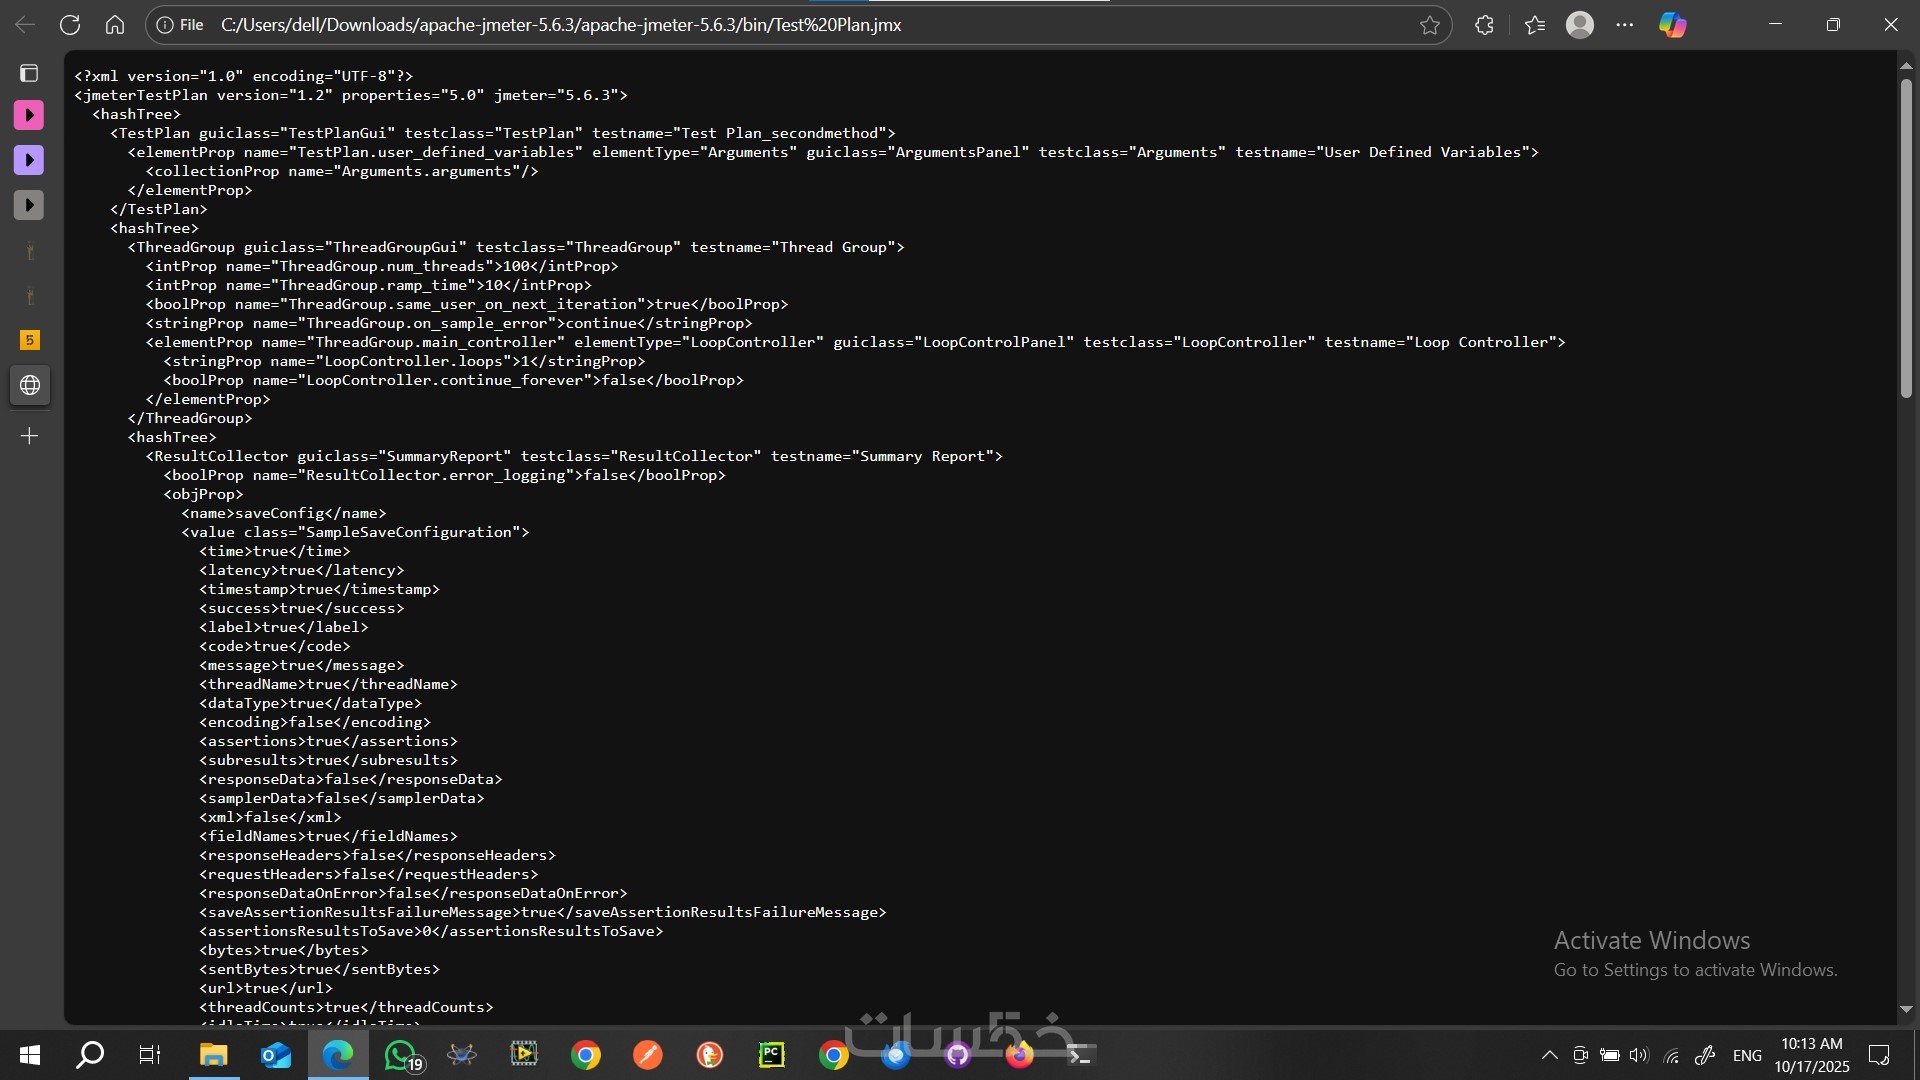Click the File site info indicator
The width and height of the screenshot is (1920, 1080).
180,25
